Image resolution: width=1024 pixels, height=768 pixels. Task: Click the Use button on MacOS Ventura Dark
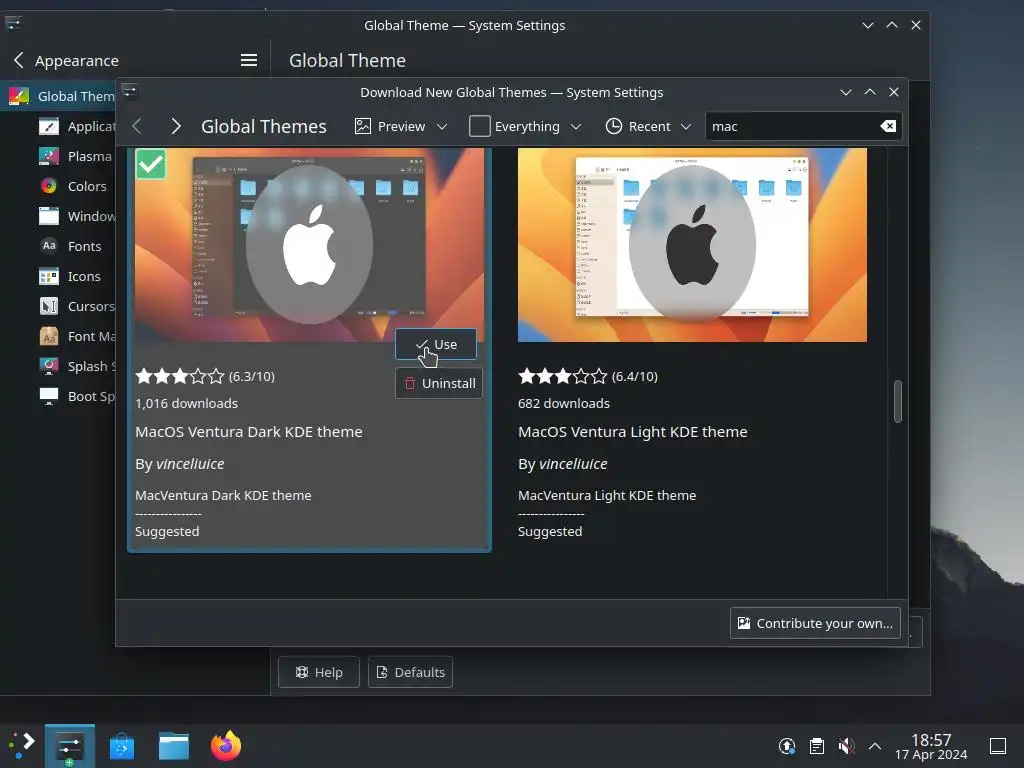436,344
